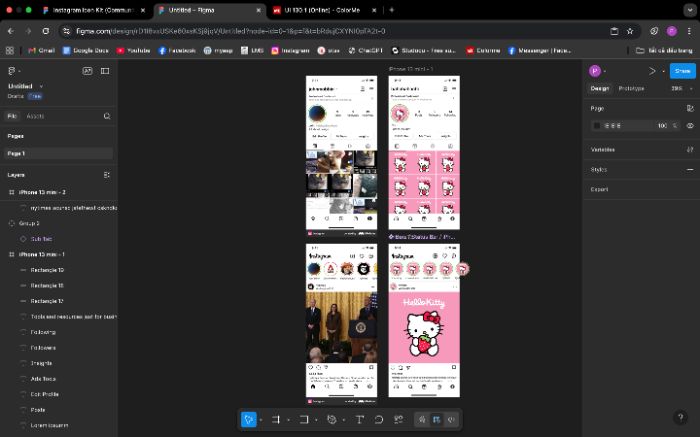
Task: Open the ChatGPT bookmark
Action: pyautogui.click(x=366, y=51)
